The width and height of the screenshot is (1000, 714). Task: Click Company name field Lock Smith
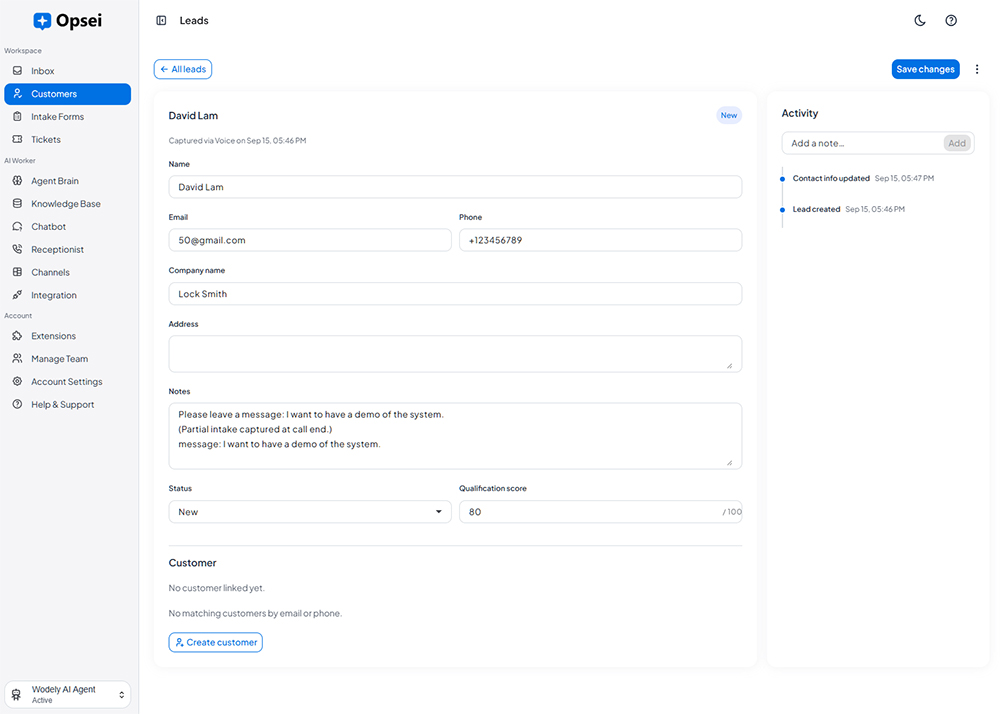click(455, 294)
